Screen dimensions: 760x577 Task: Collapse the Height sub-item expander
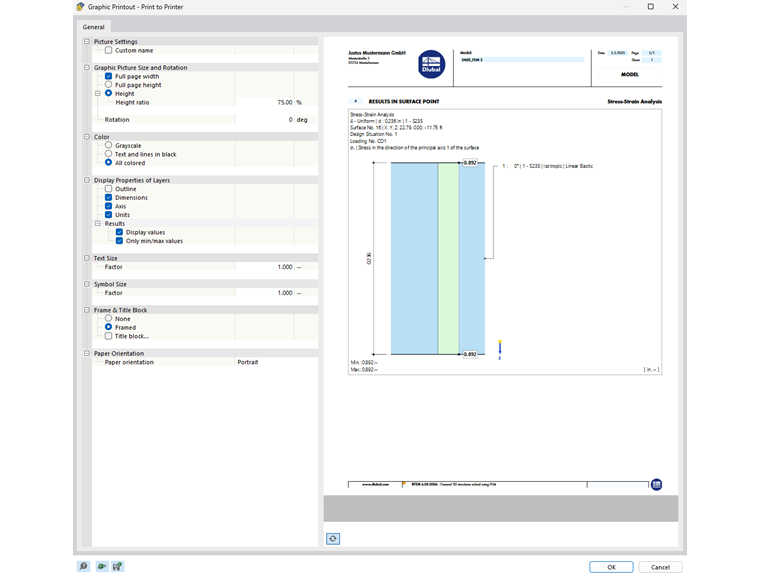[97, 93]
